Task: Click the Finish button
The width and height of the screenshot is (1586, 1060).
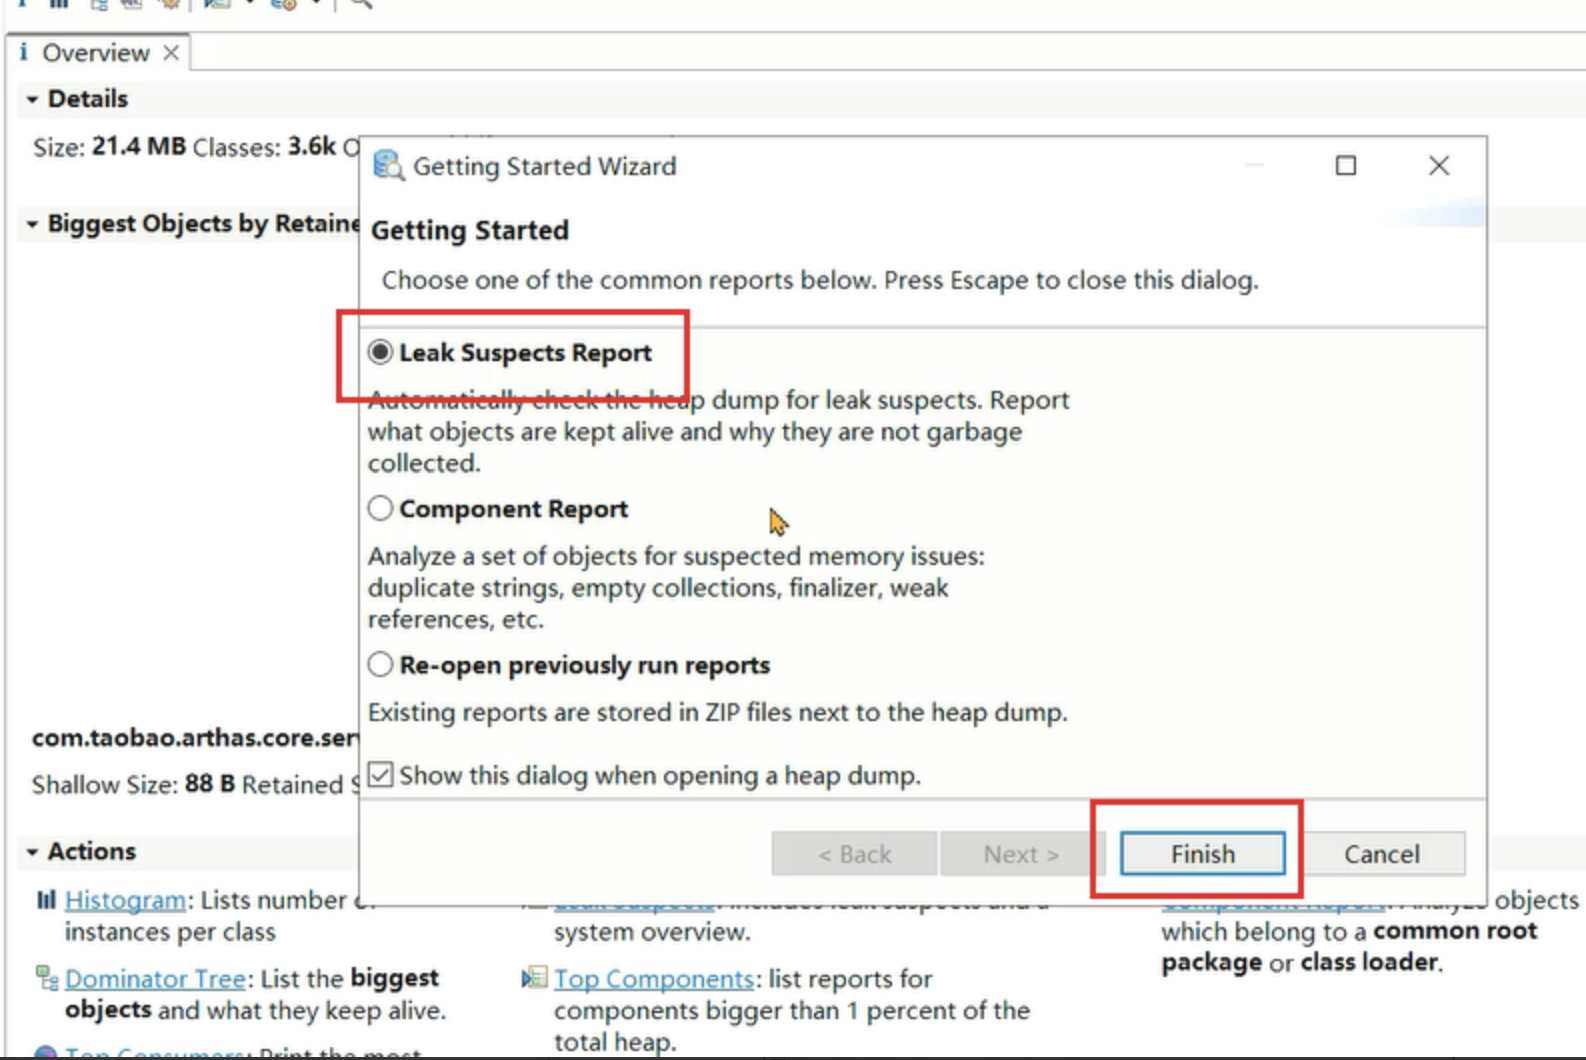Action: (1202, 853)
